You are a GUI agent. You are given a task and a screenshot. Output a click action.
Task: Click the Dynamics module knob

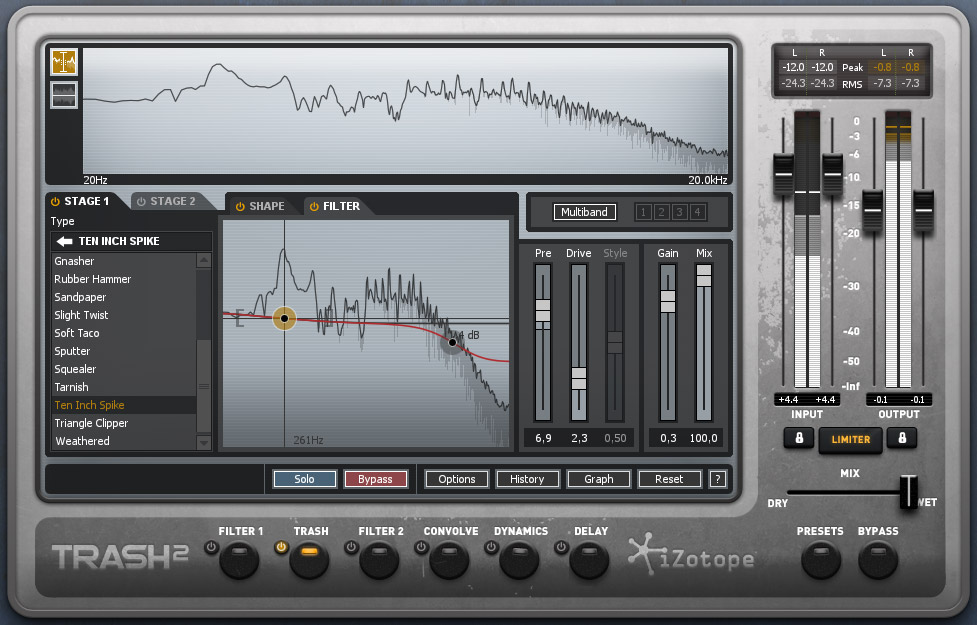(517, 561)
